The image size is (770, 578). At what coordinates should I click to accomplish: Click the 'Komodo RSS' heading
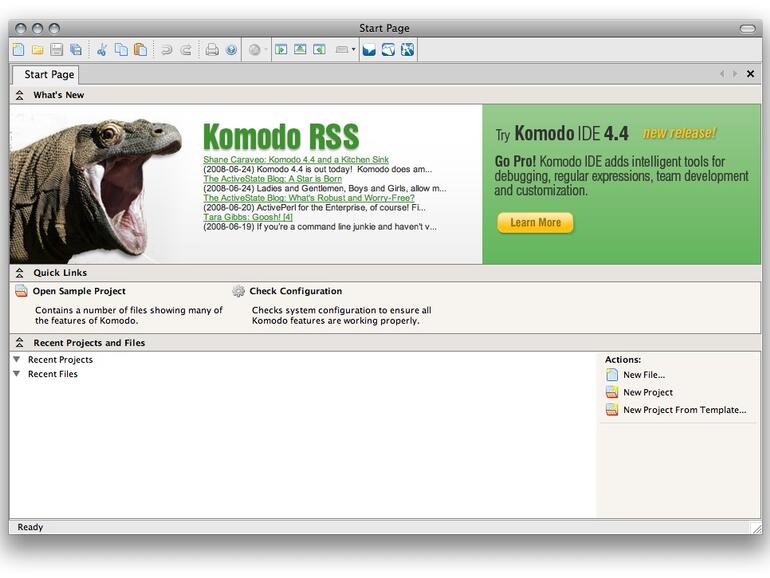[281, 137]
